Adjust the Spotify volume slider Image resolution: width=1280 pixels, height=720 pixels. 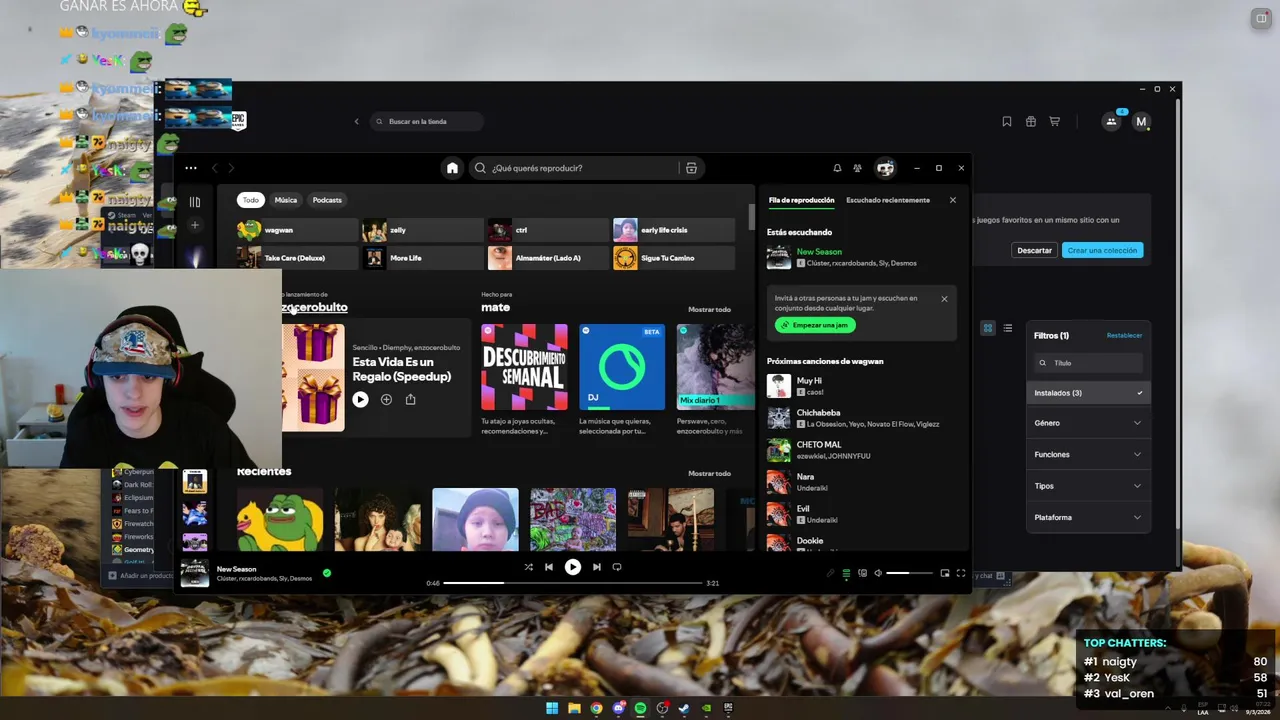pos(911,573)
